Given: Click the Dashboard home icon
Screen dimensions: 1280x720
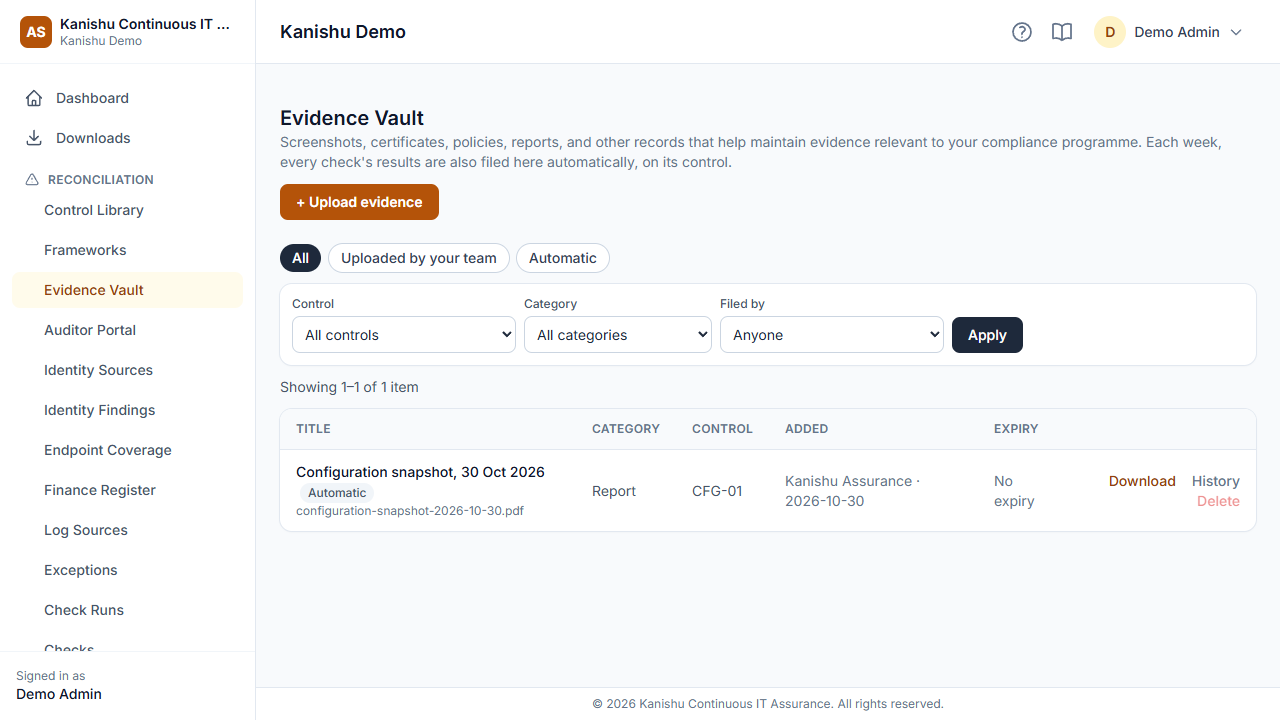Looking at the screenshot, I should click(x=34, y=98).
